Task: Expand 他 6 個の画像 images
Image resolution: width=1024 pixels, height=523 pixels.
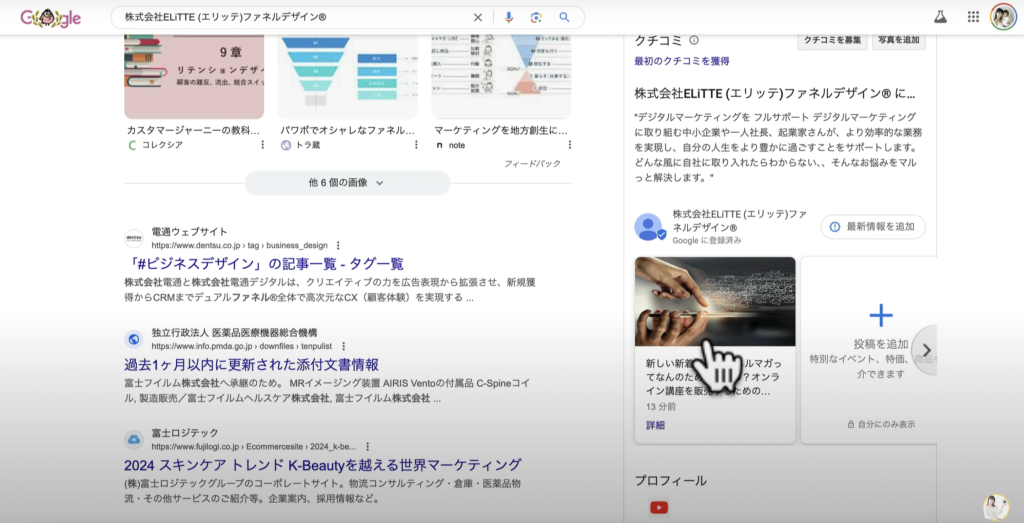Action: click(x=347, y=183)
